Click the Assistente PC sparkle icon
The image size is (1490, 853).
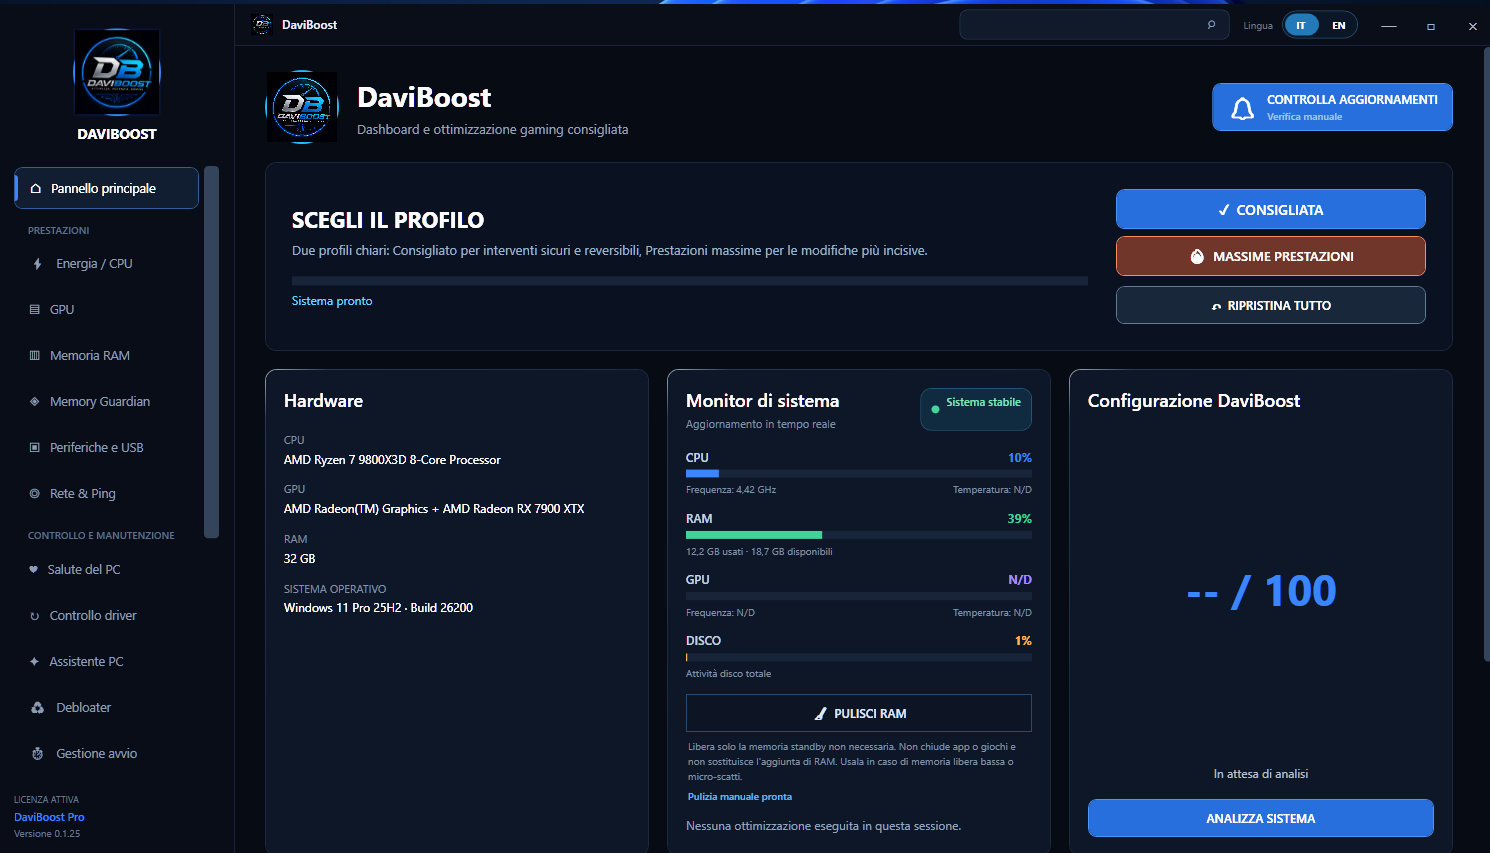click(x=34, y=662)
